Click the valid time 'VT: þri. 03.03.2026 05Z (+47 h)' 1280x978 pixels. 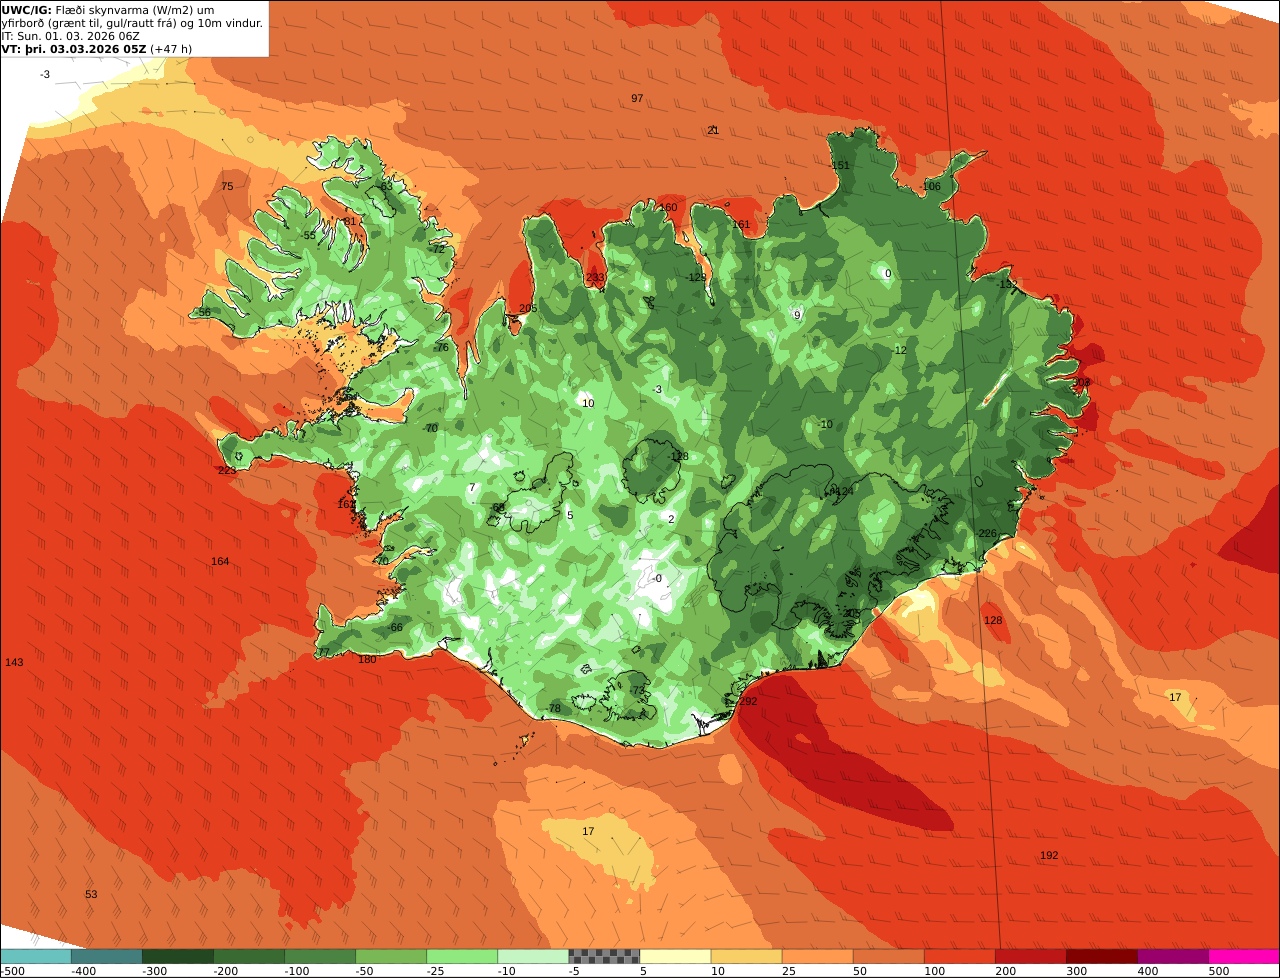click(x=97, y=48)
